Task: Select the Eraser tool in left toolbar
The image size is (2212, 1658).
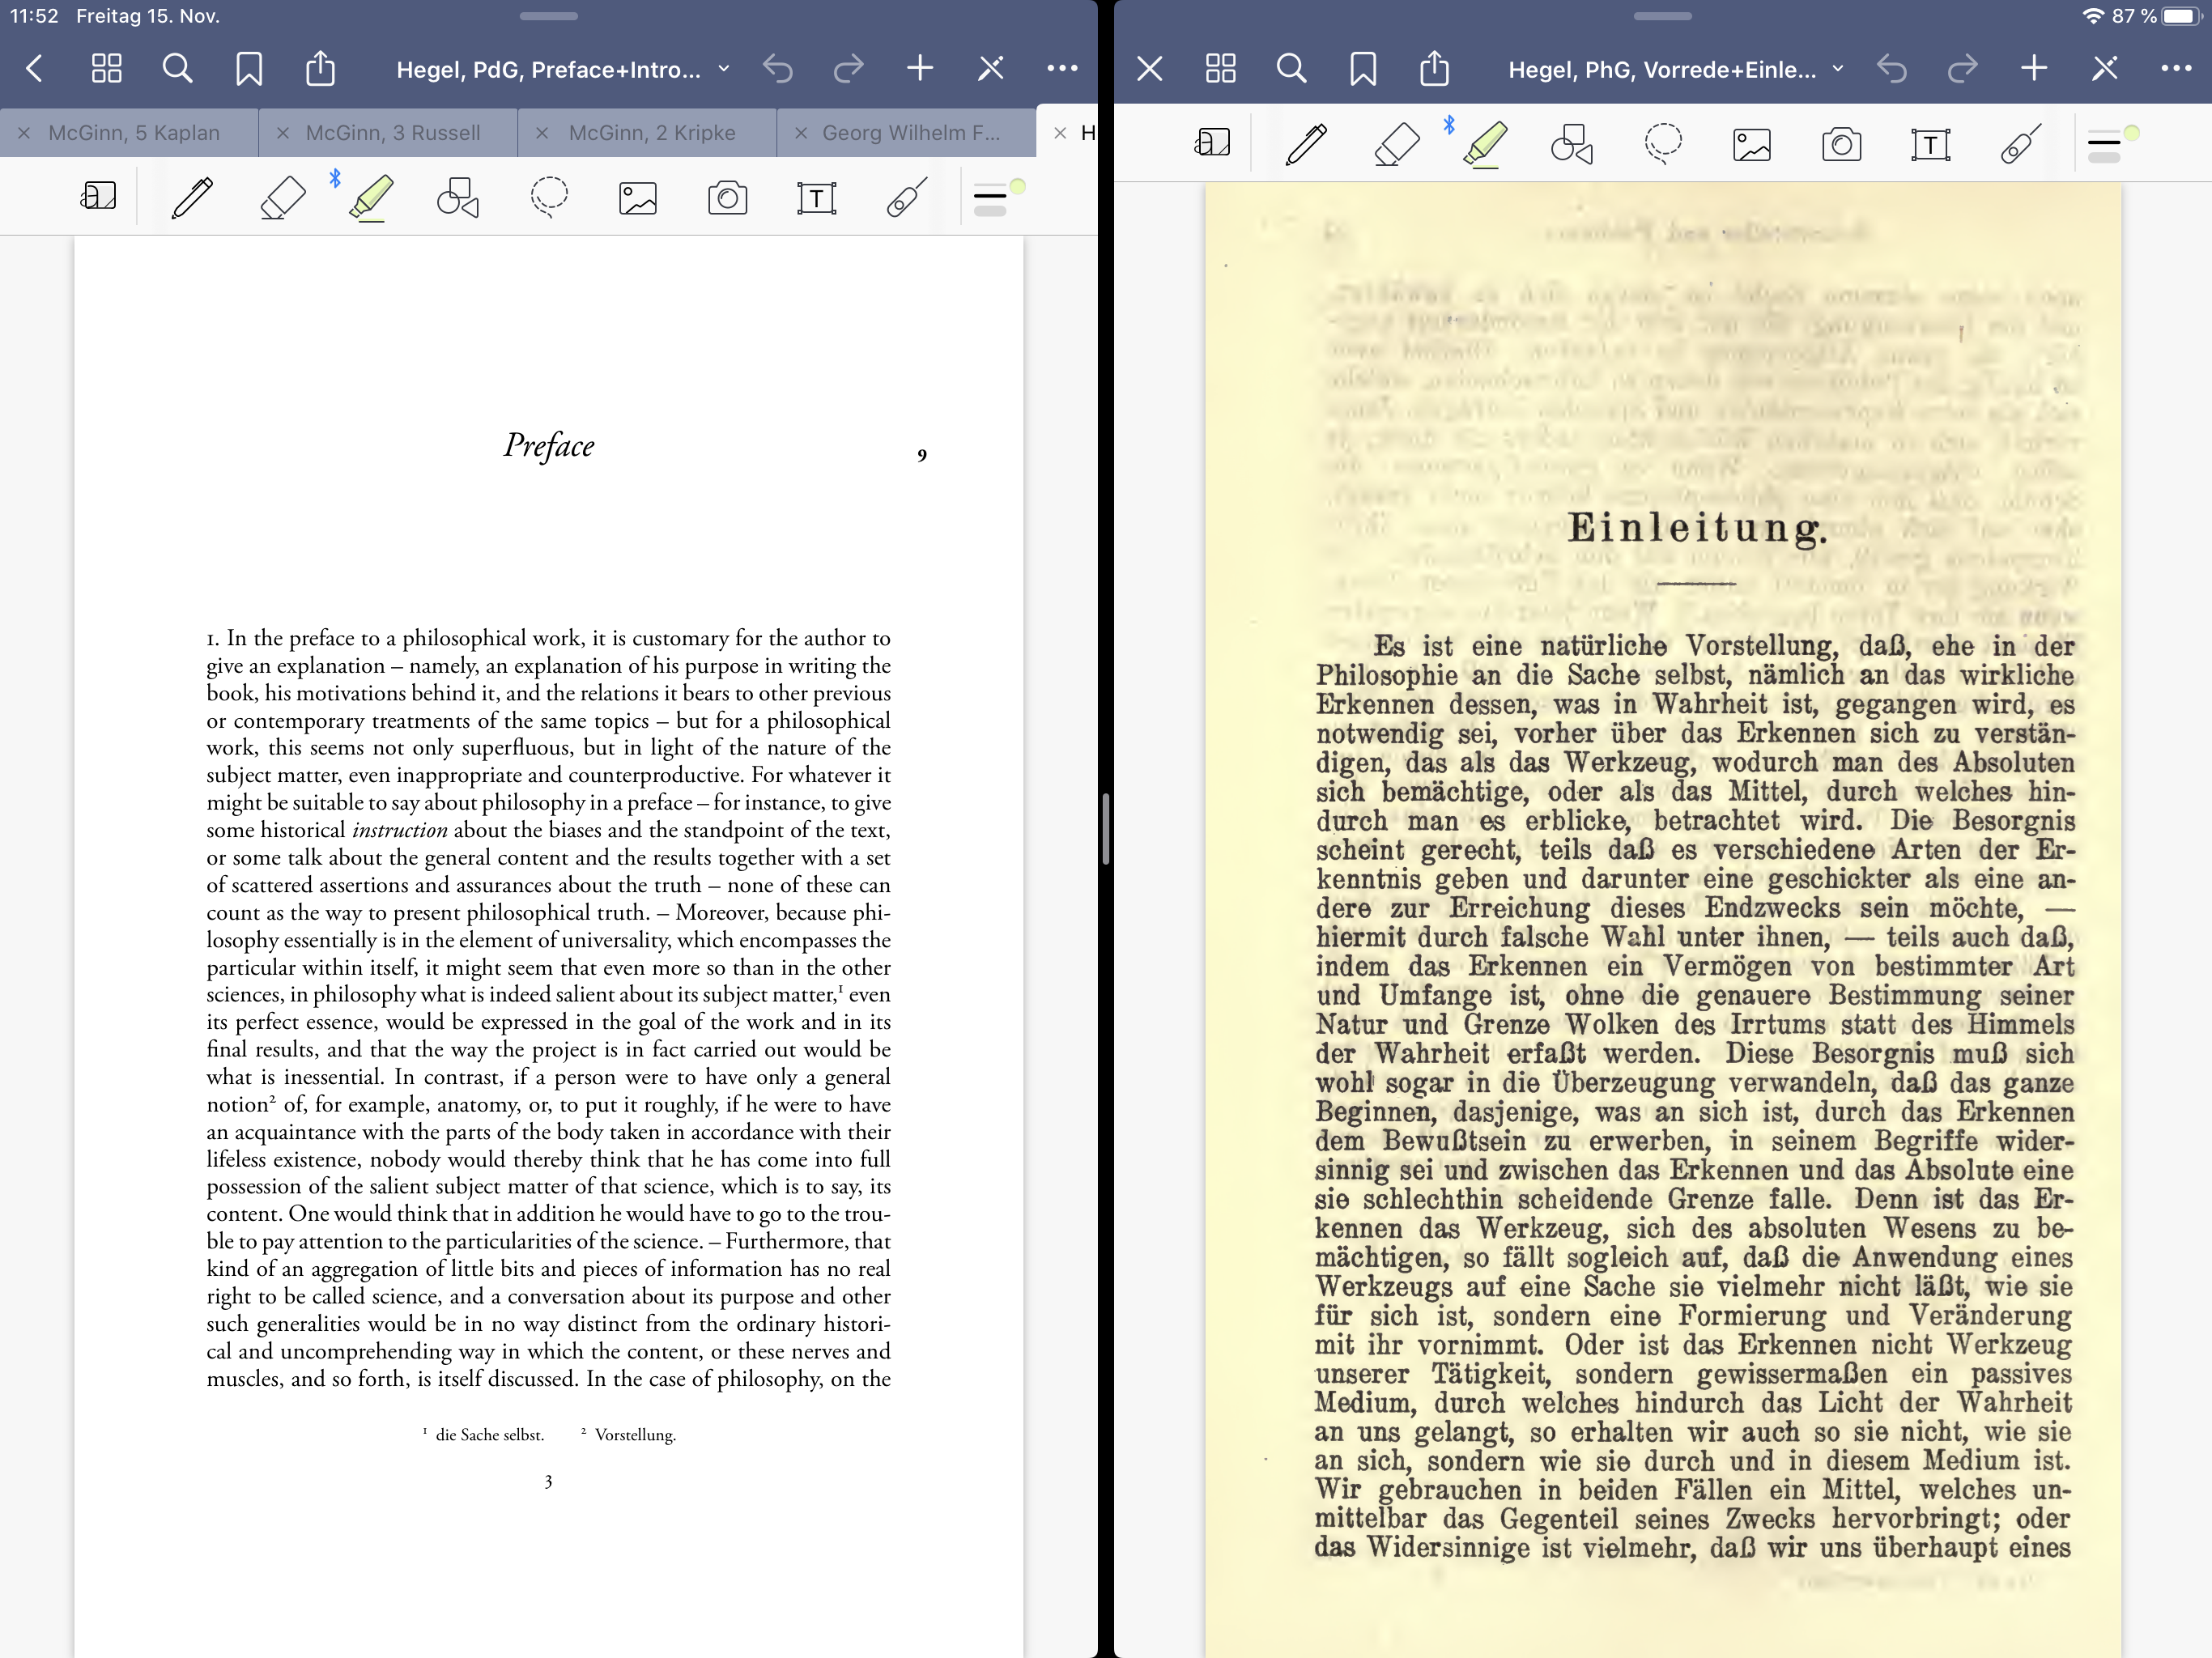Action: point(283,197)
